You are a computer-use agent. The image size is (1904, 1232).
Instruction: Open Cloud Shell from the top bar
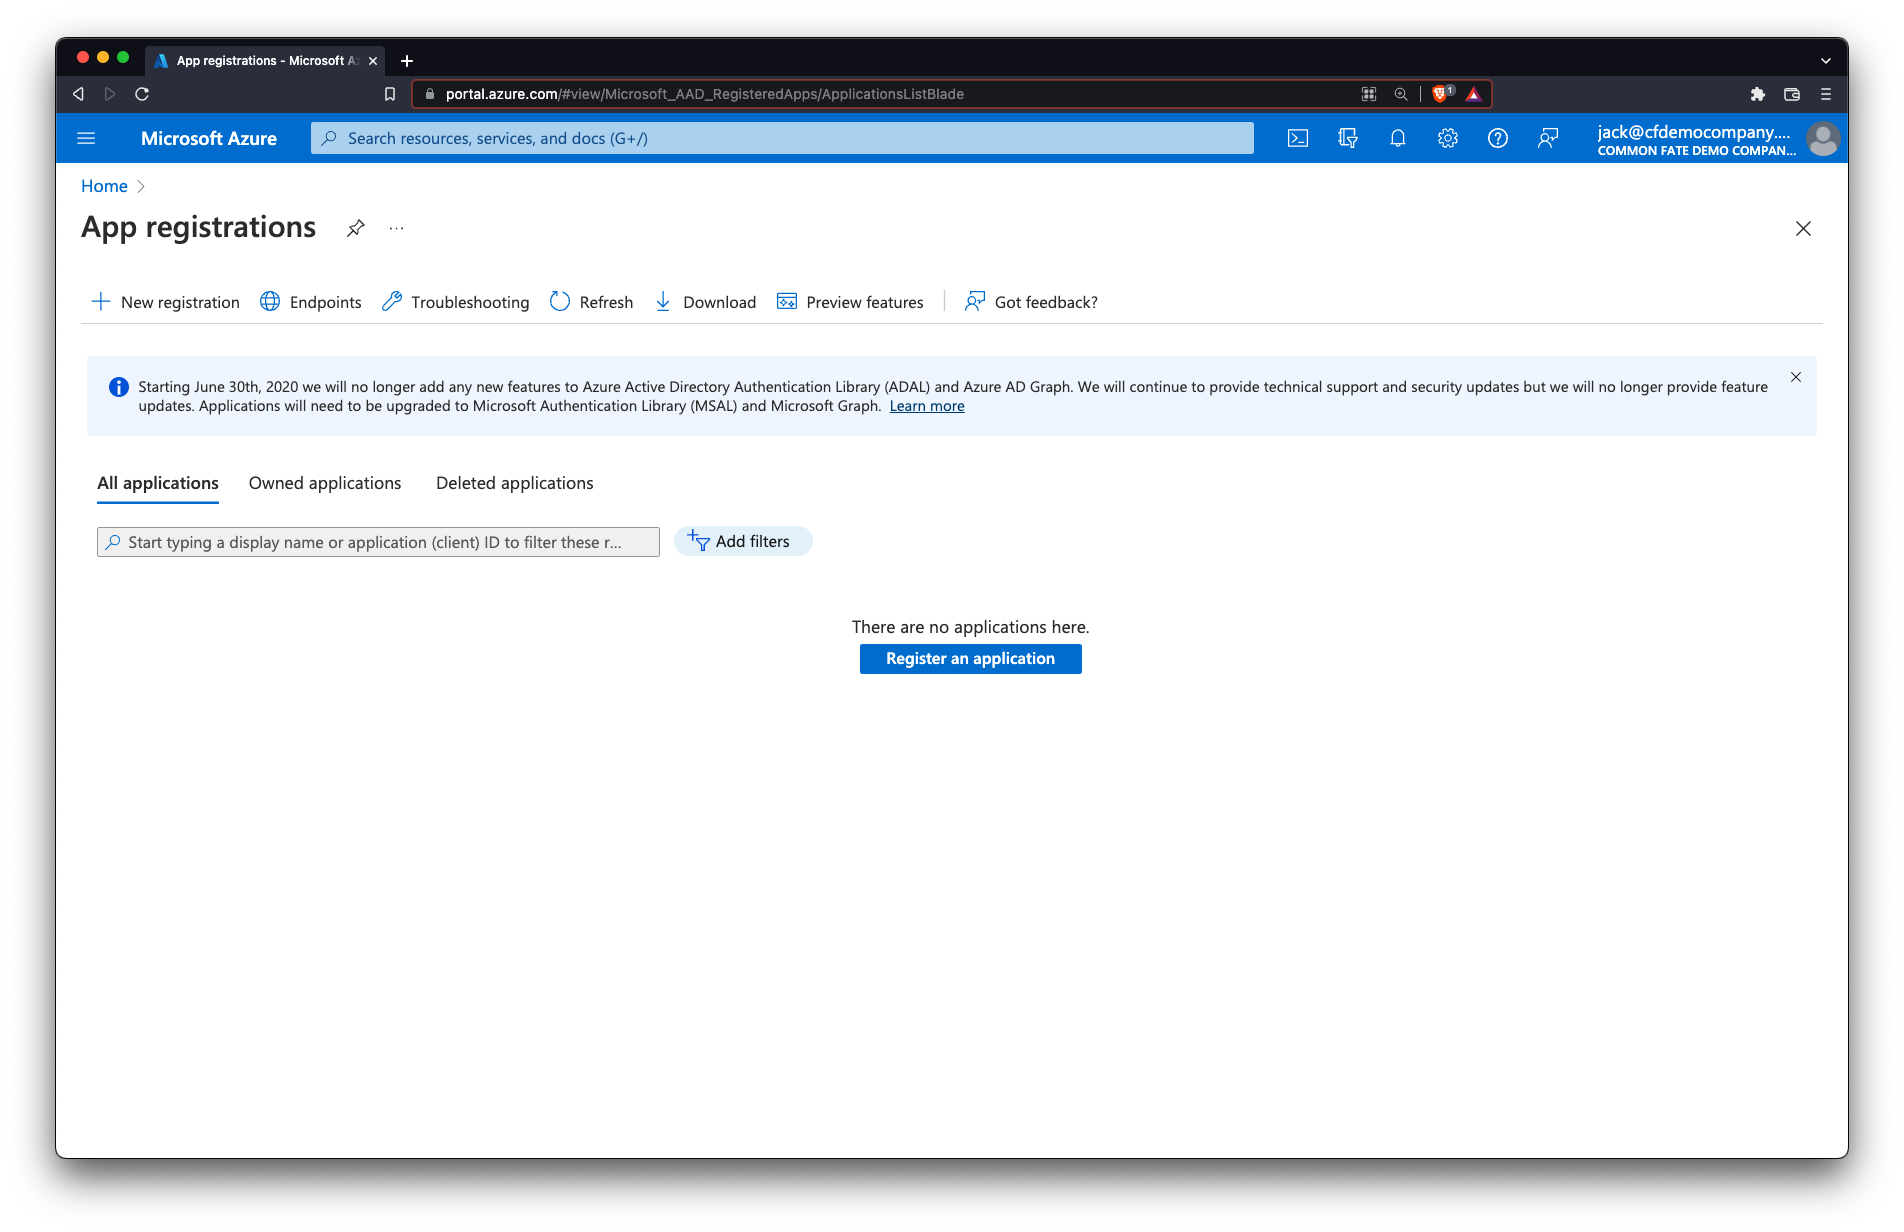(1297, 138)
